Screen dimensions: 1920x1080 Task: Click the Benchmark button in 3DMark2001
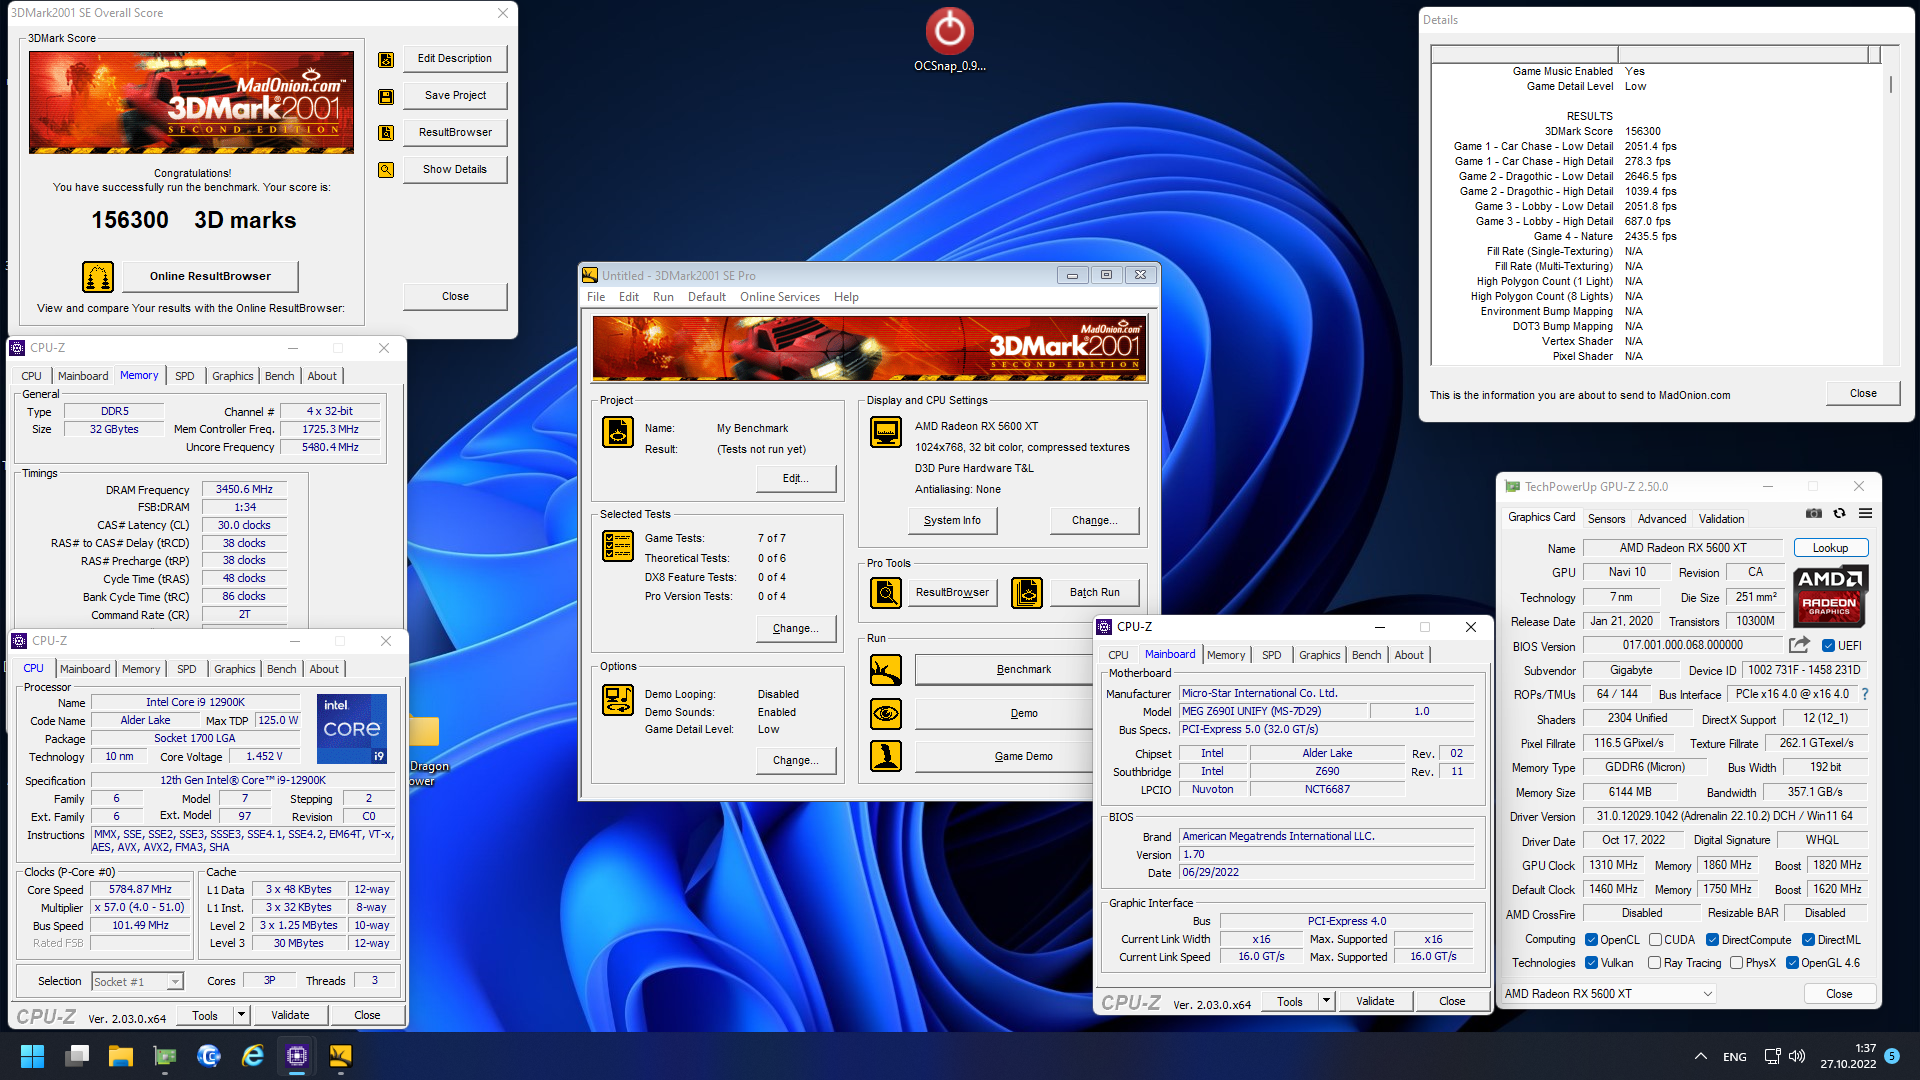(1004, 669)
